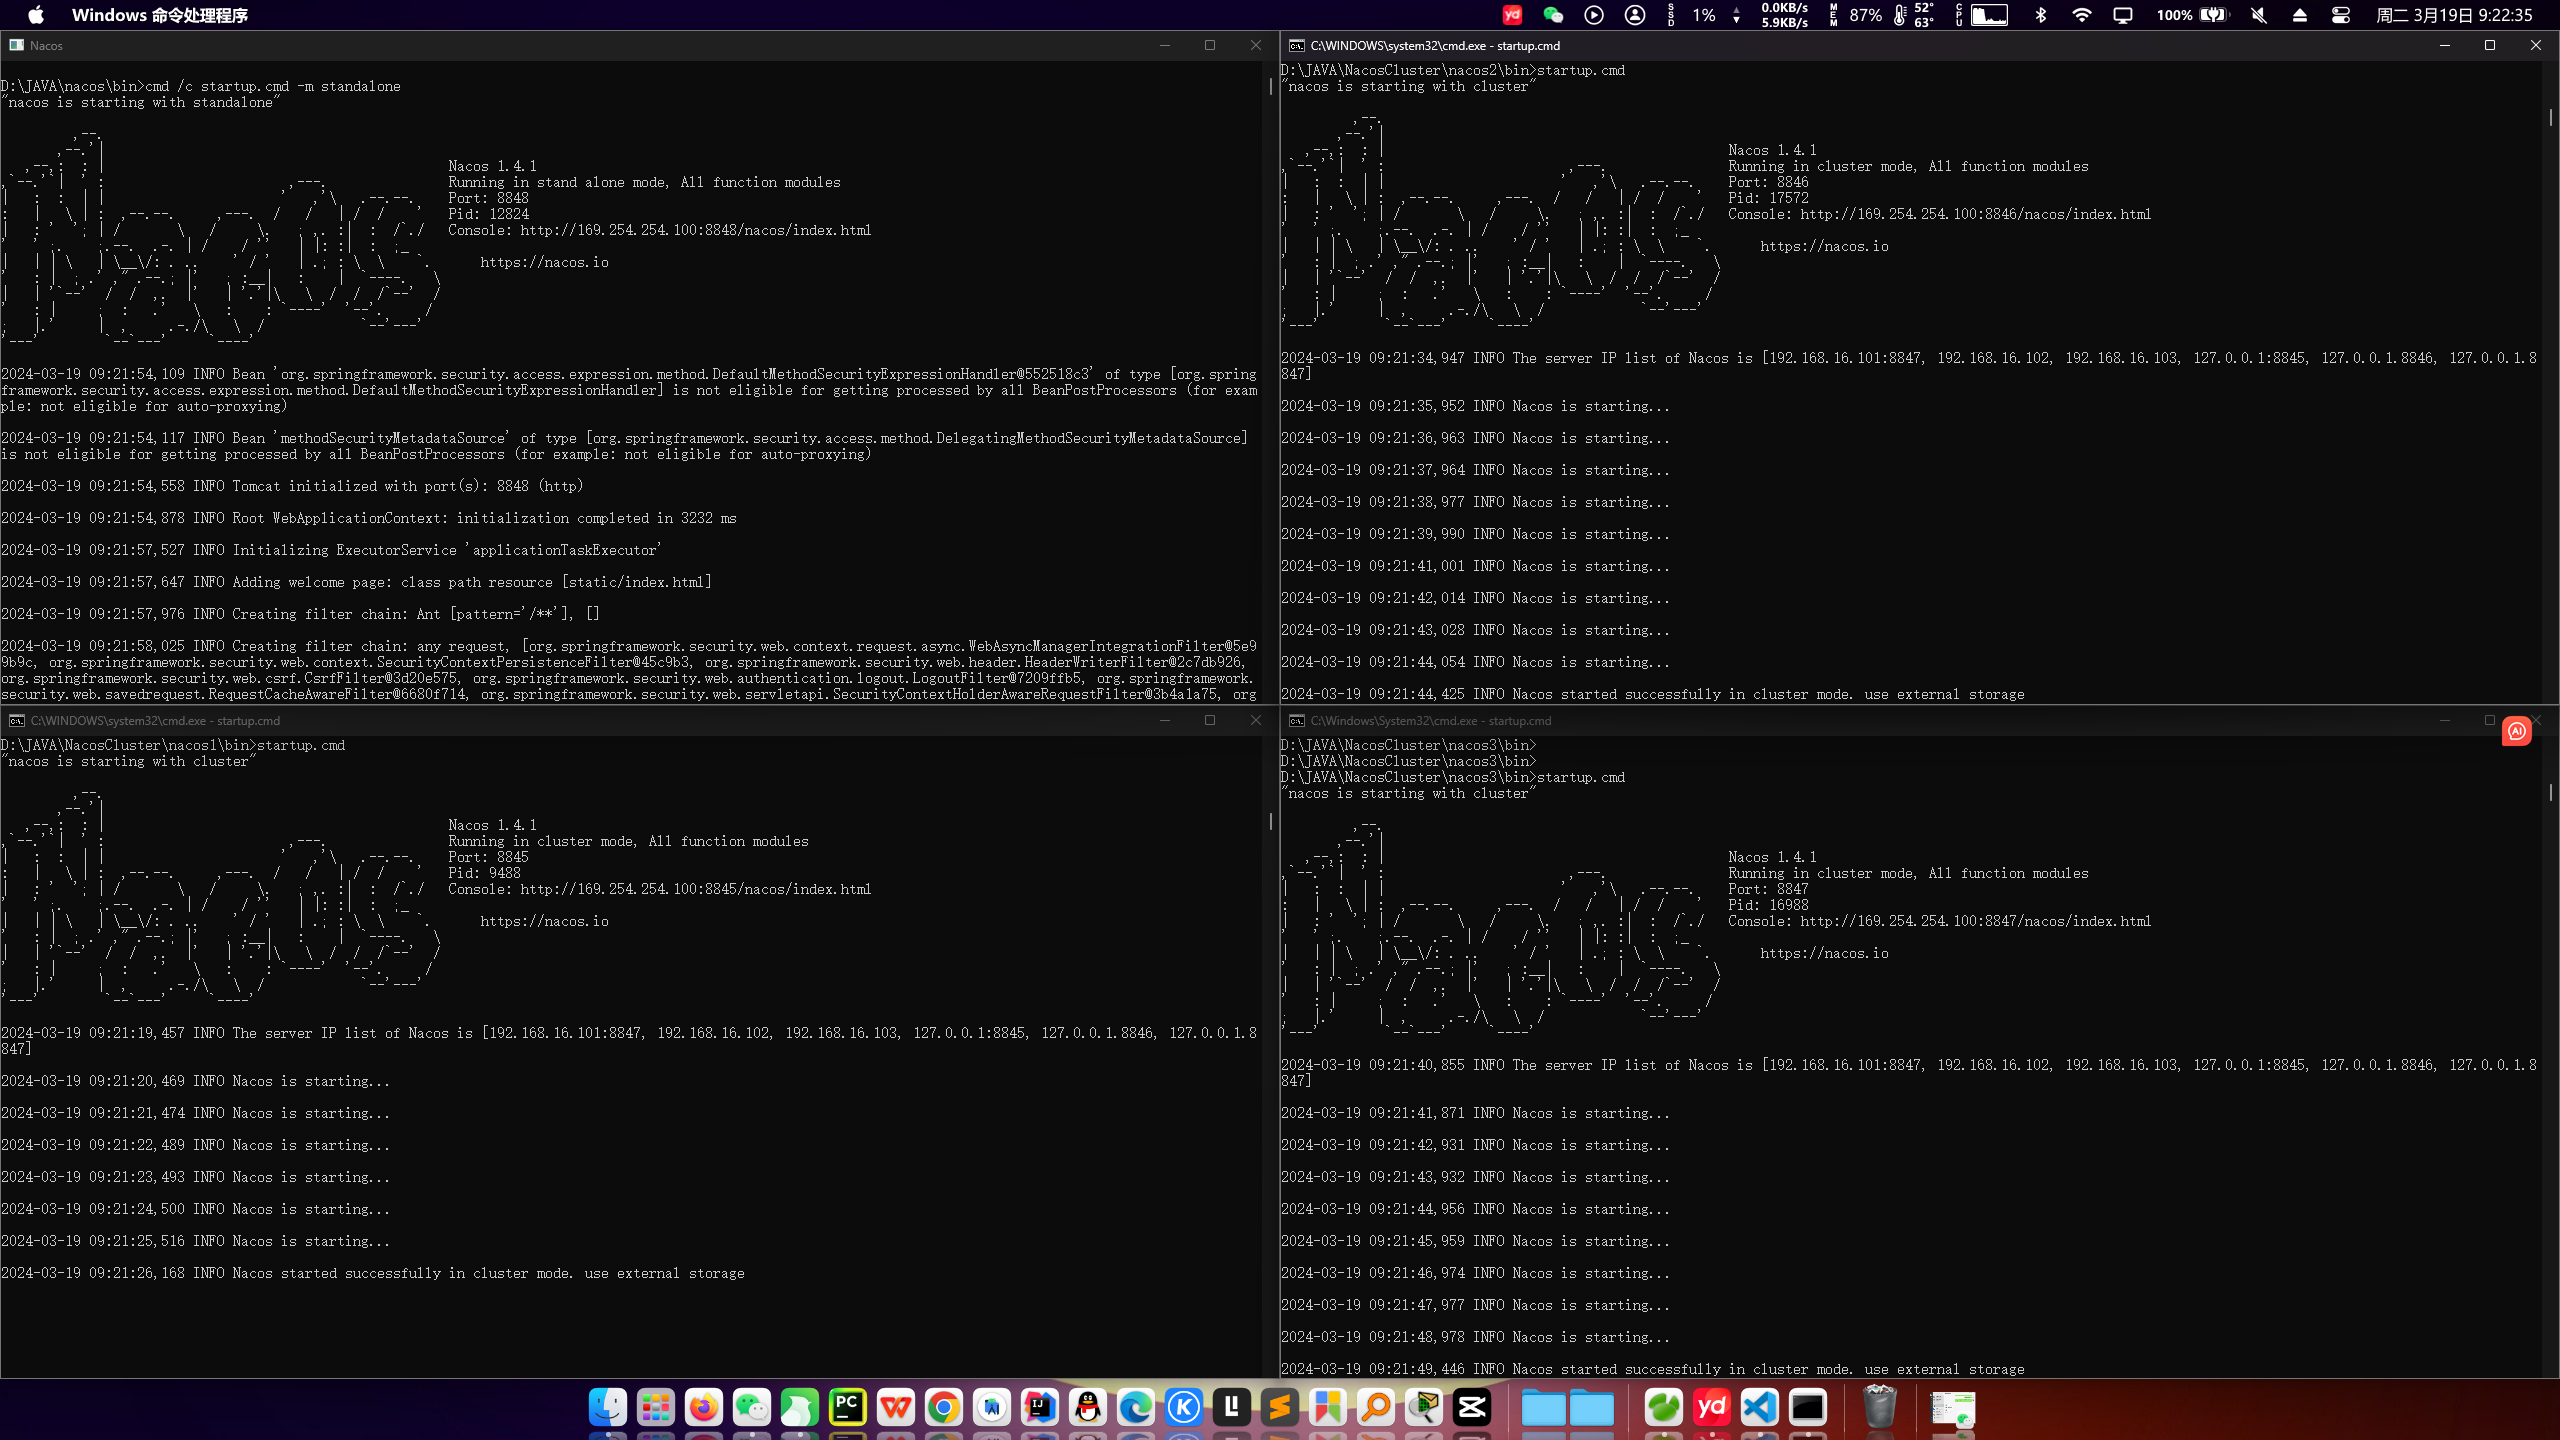Click https://nacos.io in the standalone Nacos window
2560x1440 pixels.
coord(544,262)
